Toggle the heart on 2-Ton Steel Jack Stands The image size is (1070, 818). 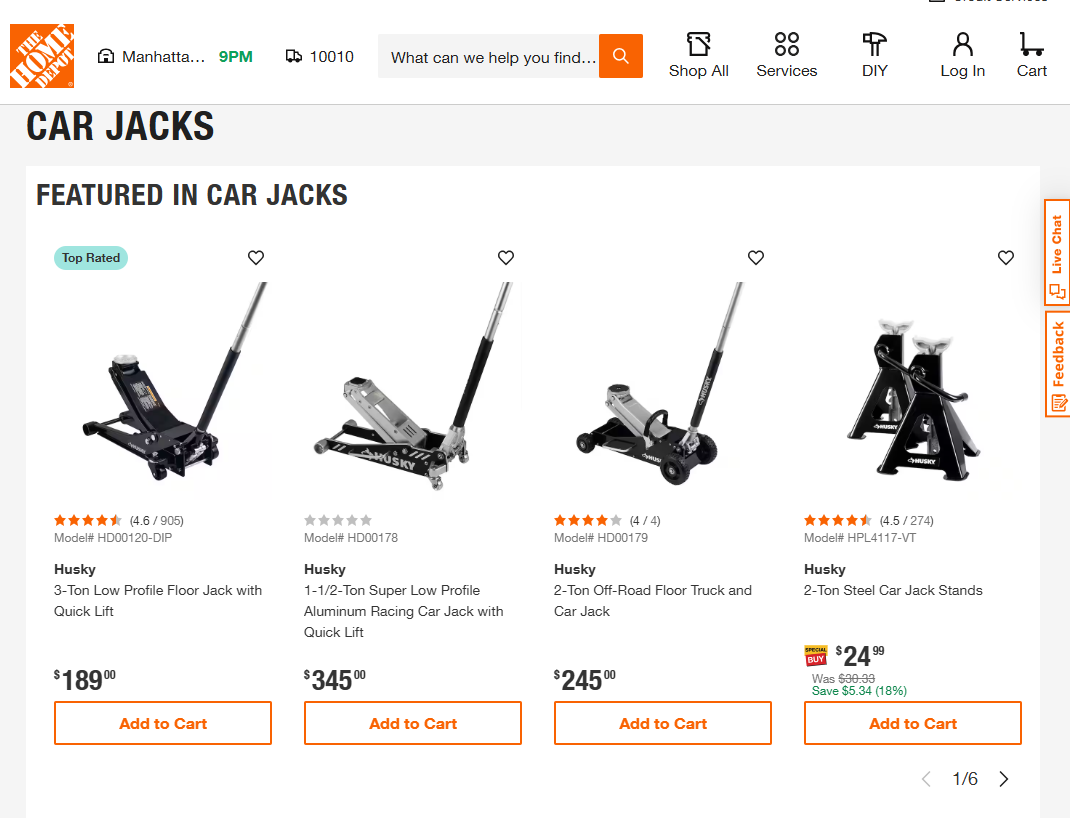[1005, 257]
